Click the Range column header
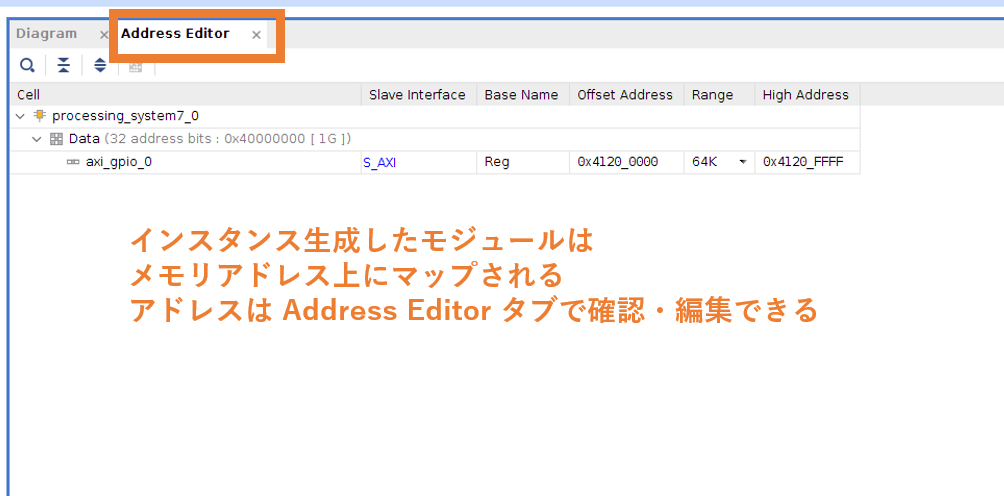The height and width of the screenshot is (496, 1004). pyautogui.click(x=720, y=95)
